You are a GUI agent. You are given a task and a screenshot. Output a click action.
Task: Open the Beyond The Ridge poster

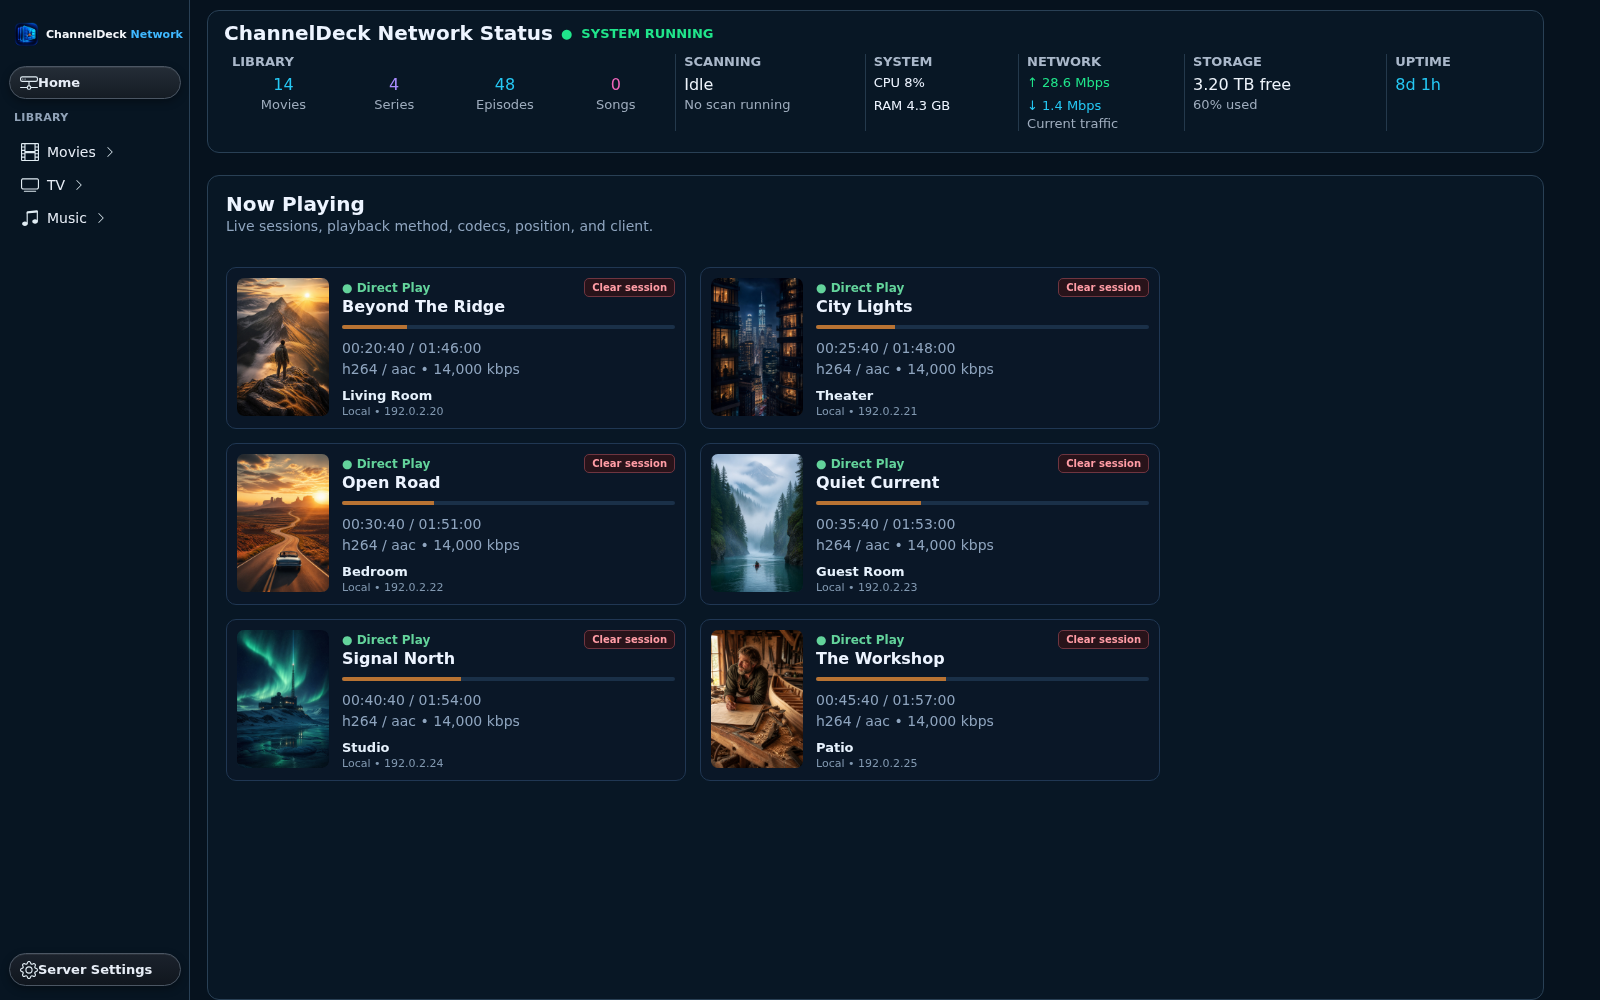click(283, 347)
